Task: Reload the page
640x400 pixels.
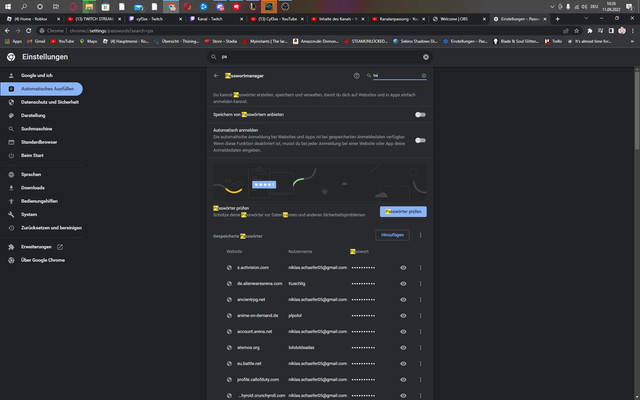Action: click(29, 31)
